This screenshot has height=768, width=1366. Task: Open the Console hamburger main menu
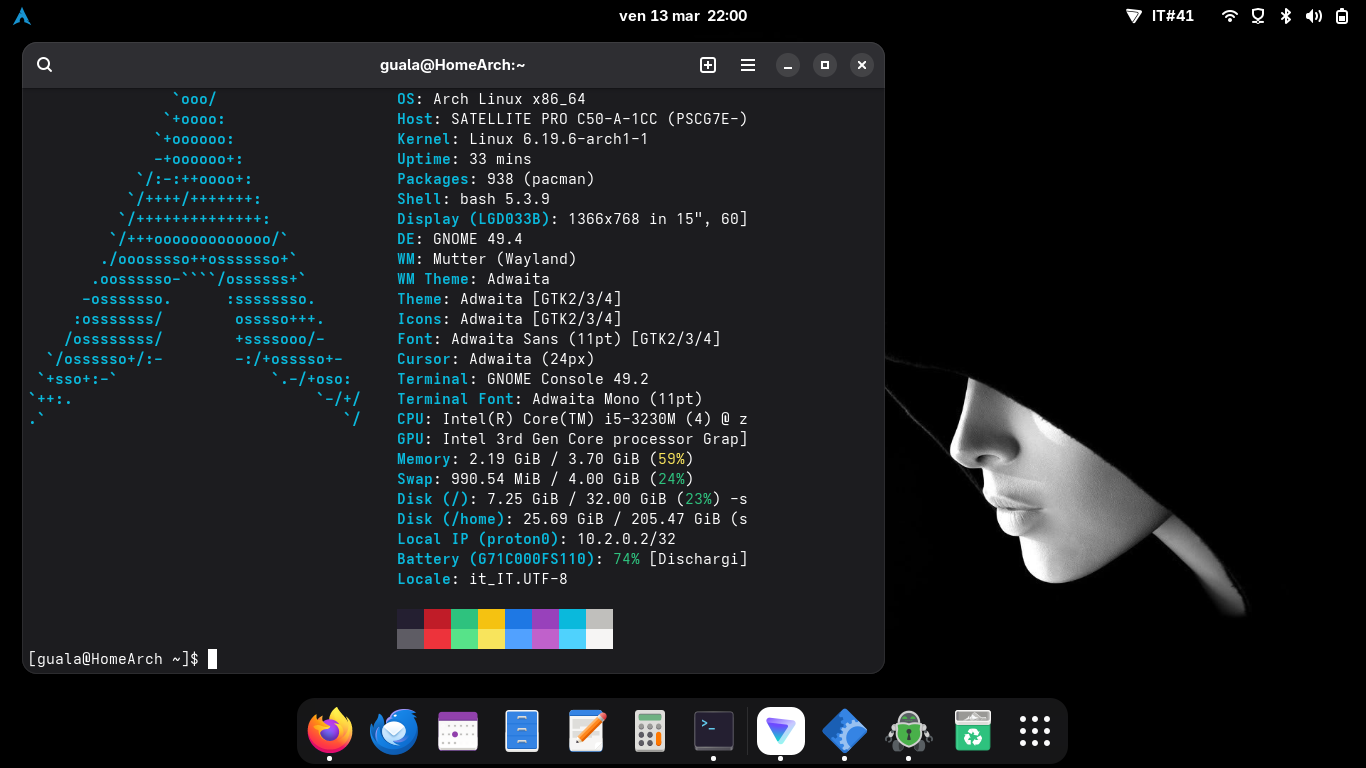(748, 65)
